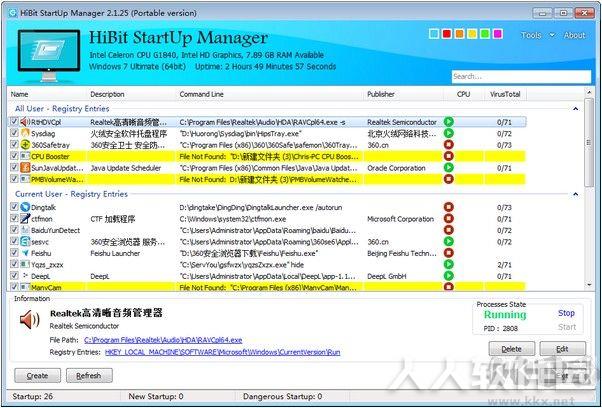The height and width of the screenshot is (408, 602).
Task: Uncheck the Sysdiag startup entry
Action: pos(14,133)
